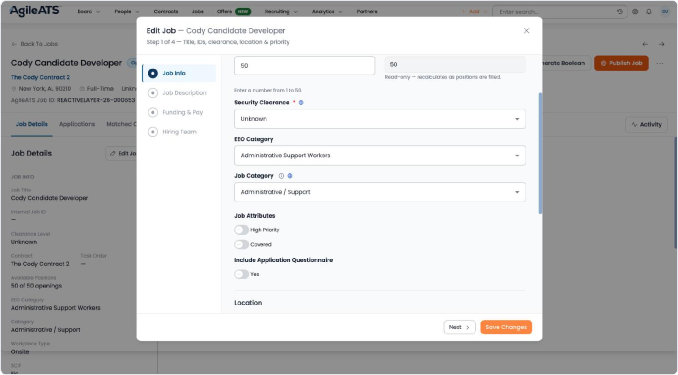The height and width of the screenshot is (375, 678).
Task: Click Save Changes button
Action: point(506,327)
